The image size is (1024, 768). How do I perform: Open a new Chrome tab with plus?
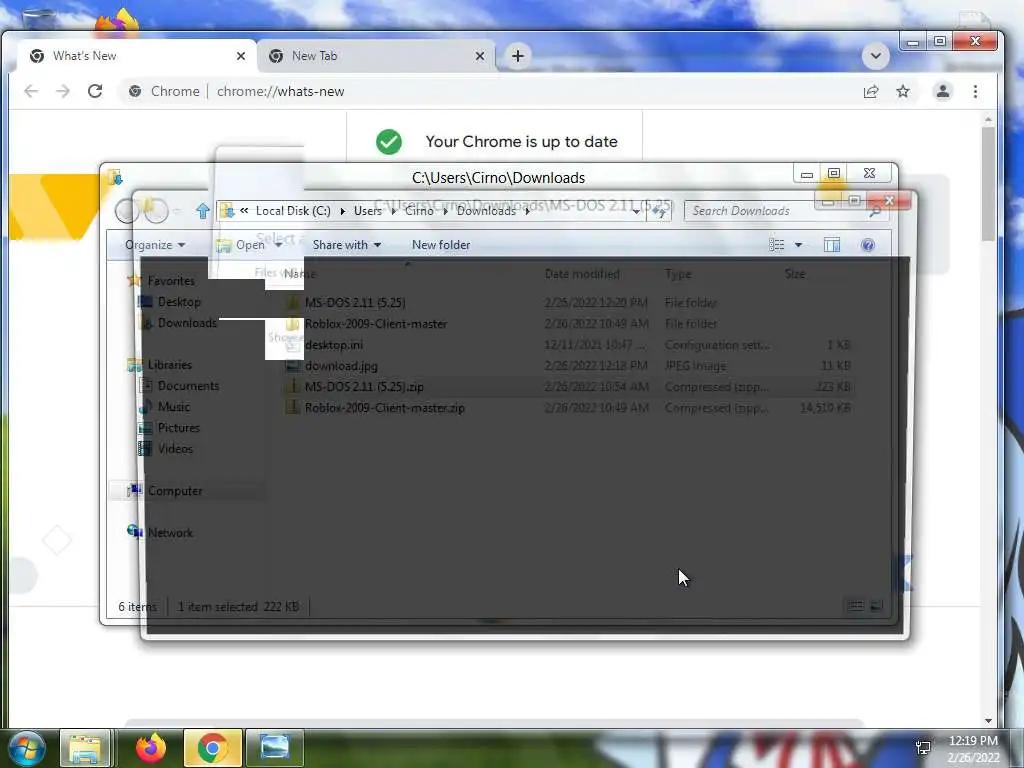(517, 56)
